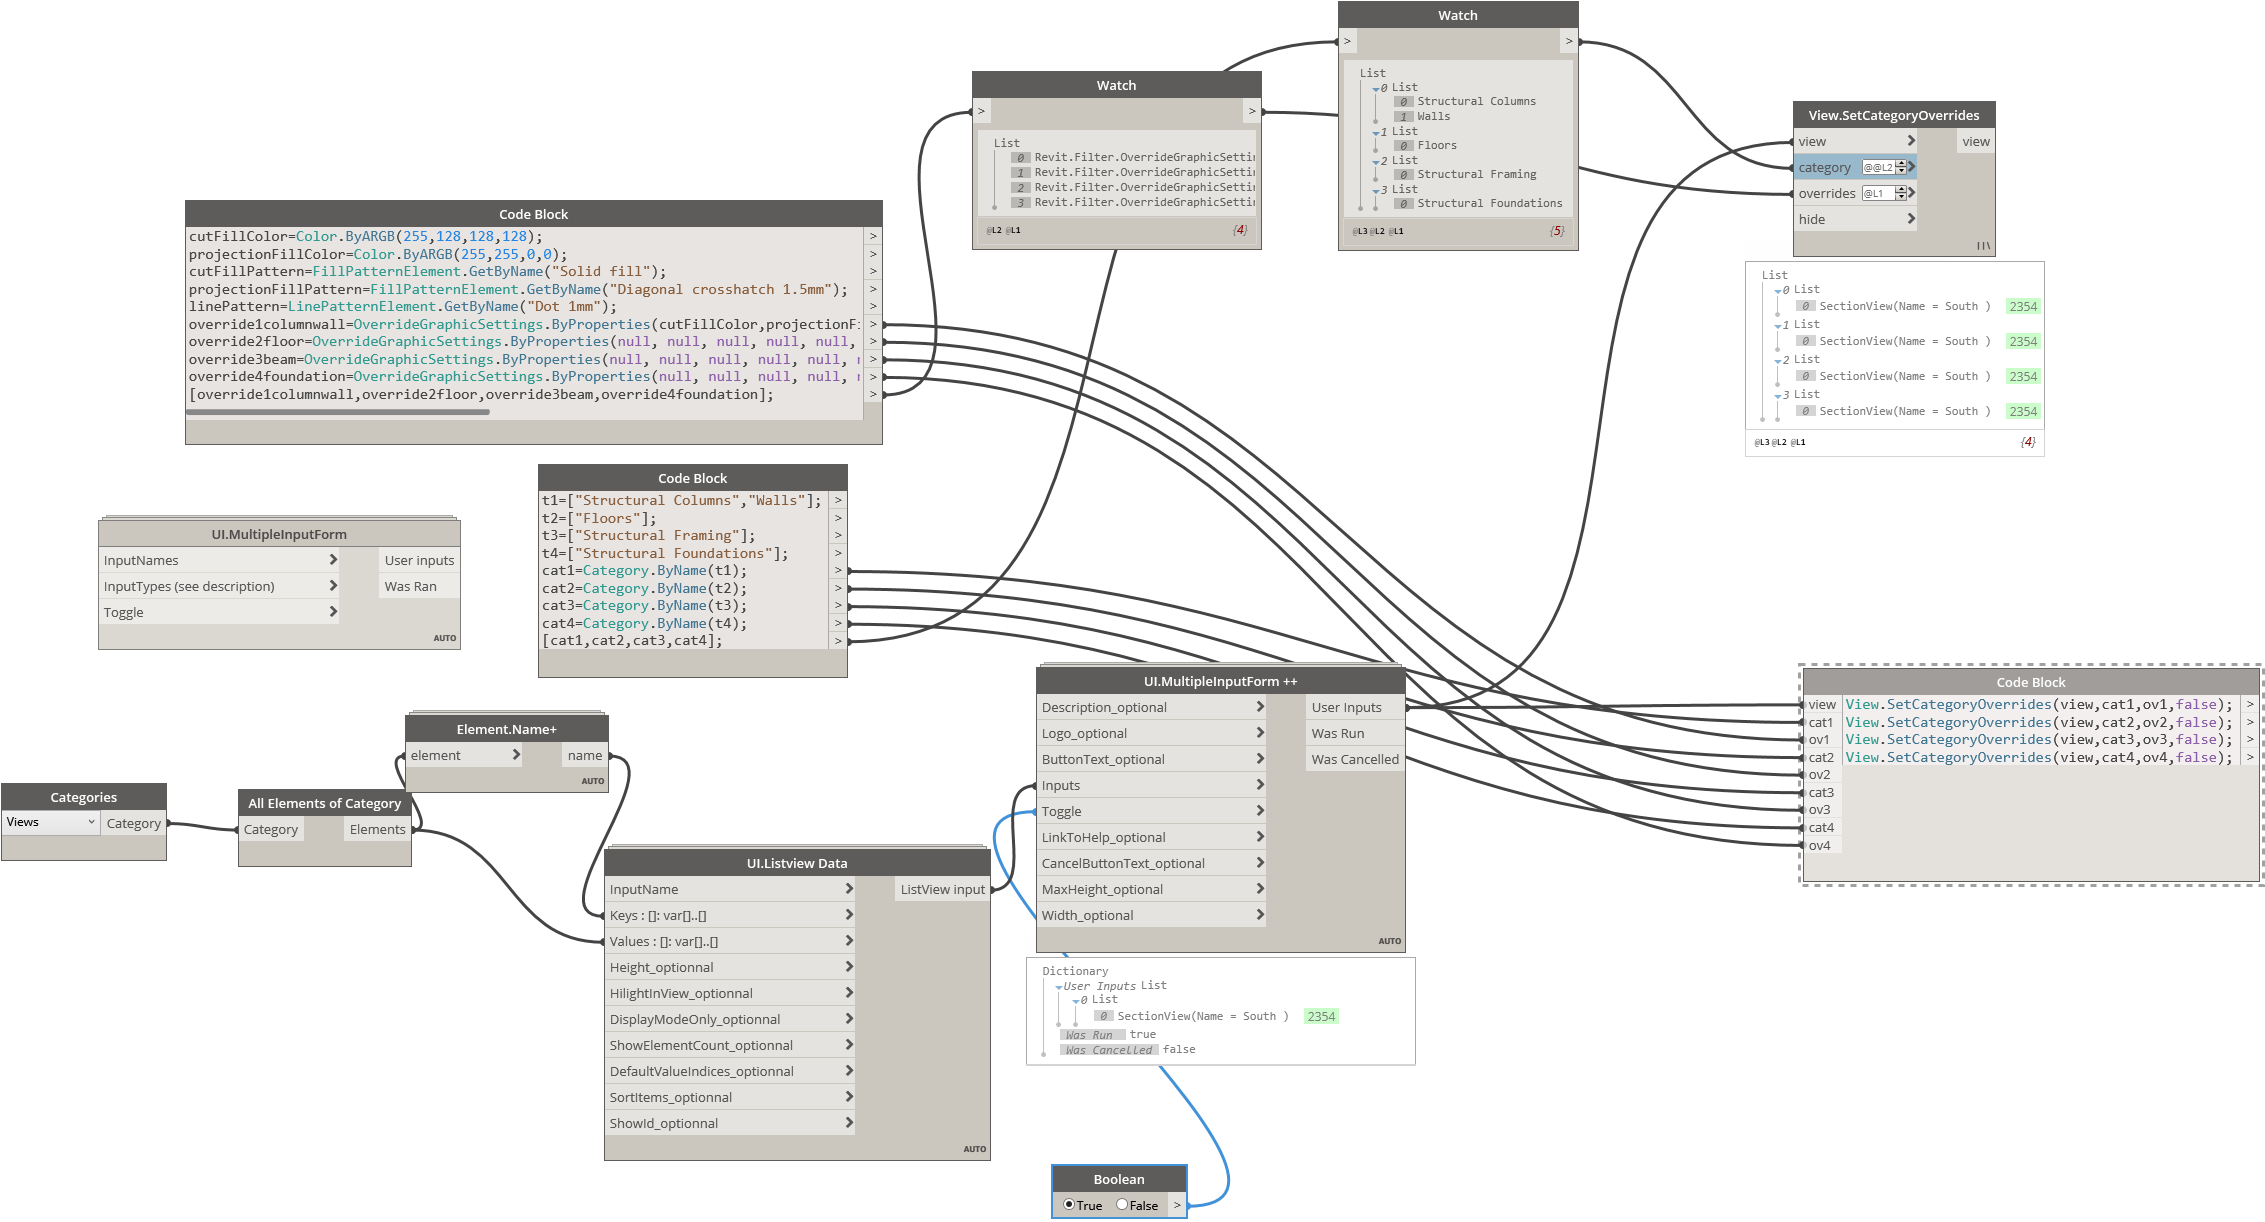
Task: Click chevron of Width_optional port
Action: [x=1260, y=915]
